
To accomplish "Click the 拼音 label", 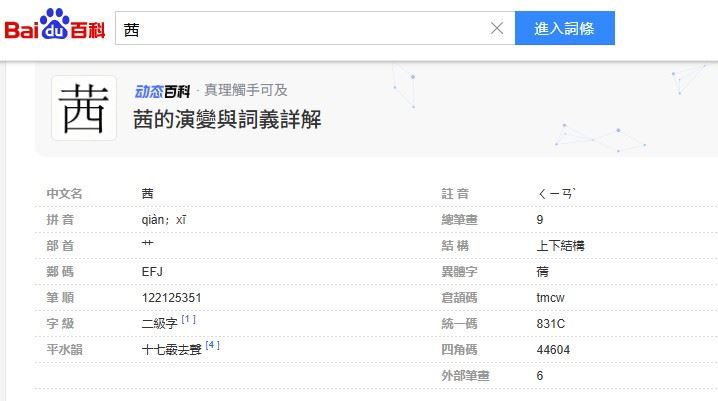I will click(60, 220).
